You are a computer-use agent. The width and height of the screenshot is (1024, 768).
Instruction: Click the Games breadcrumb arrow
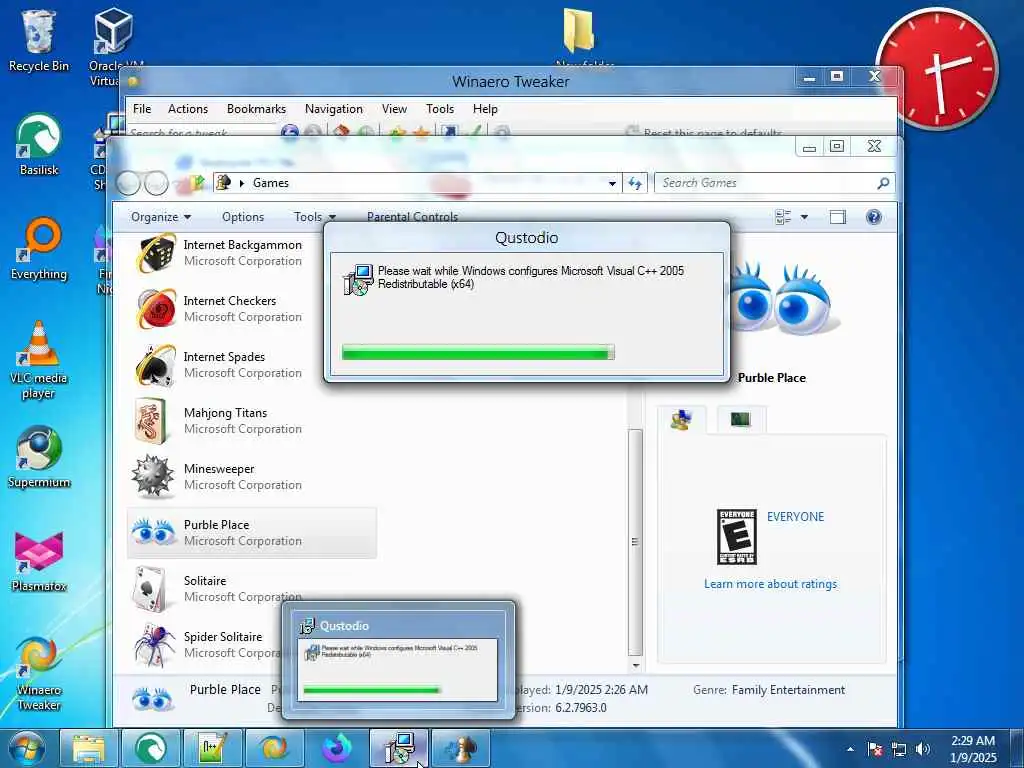coord(242,184)
